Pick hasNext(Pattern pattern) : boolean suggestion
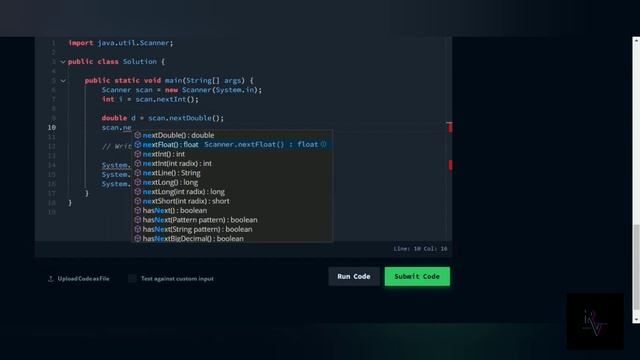640x360 pixels. coord(232,220)
